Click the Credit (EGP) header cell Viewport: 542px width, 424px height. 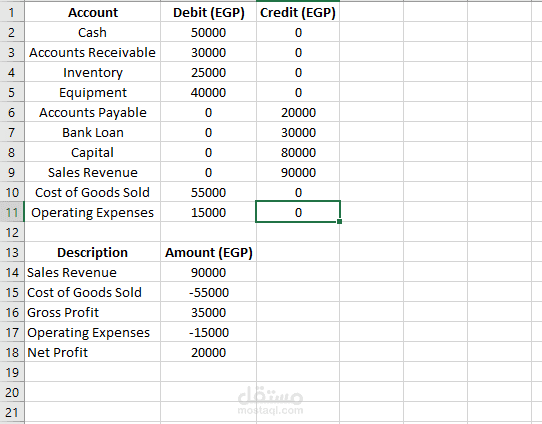click(298, 12)
